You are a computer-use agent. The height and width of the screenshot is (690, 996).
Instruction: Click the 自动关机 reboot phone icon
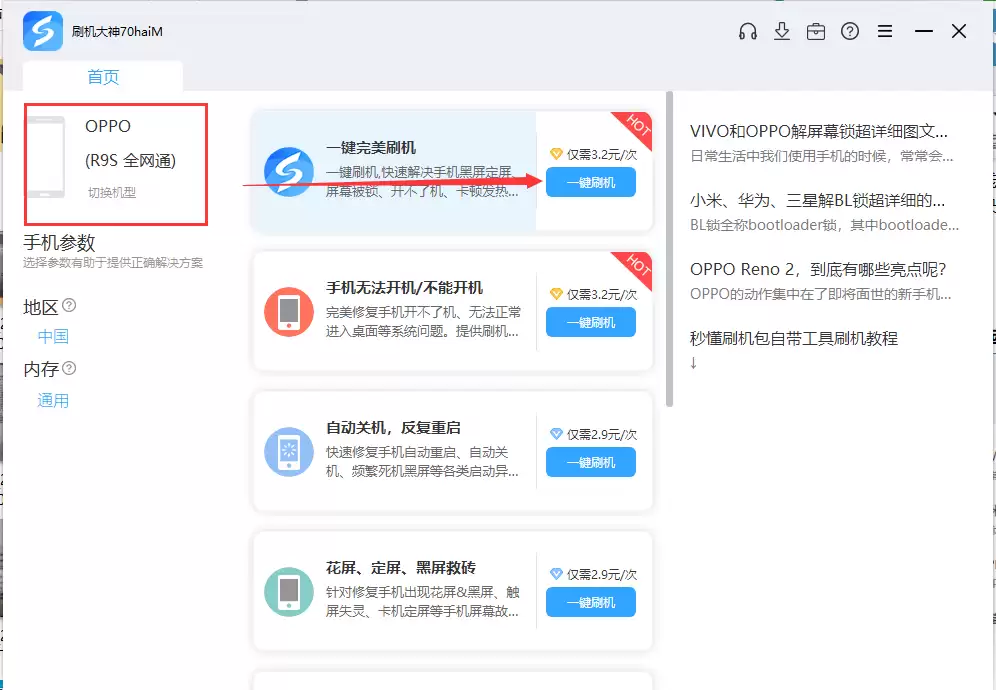(x=289, y=452)
